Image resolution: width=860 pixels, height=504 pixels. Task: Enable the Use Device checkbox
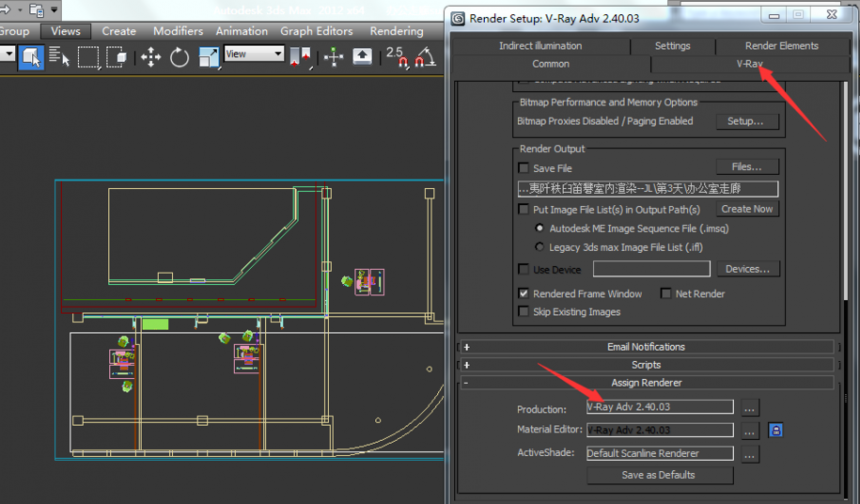coord(524,269)
